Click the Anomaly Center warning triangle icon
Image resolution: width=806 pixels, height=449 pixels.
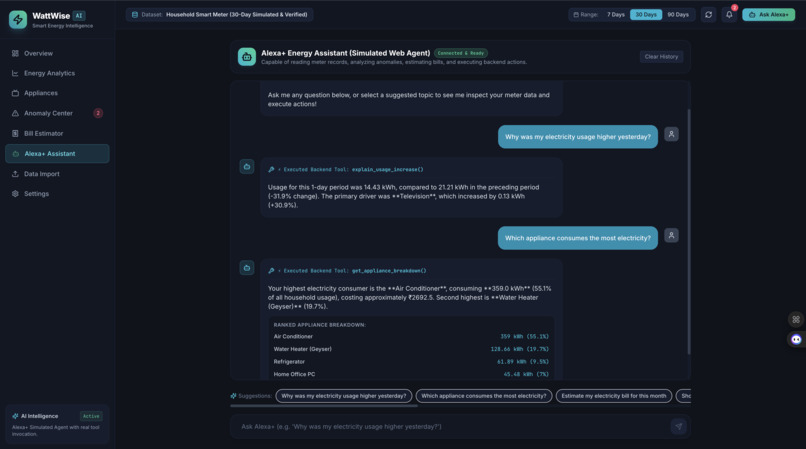coord(15,113)
